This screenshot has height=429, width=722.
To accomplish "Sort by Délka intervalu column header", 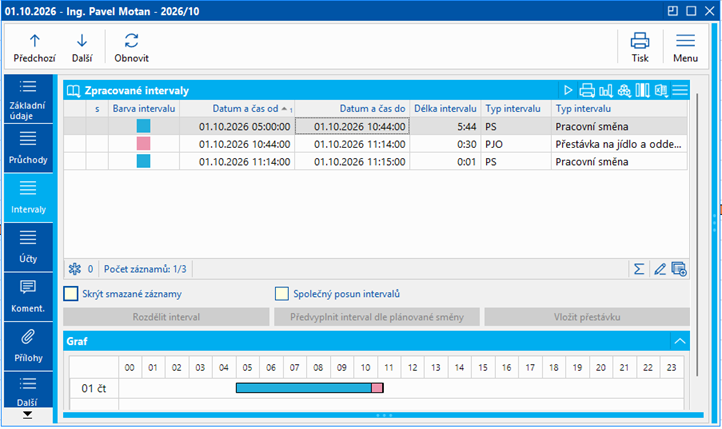I will tap(445, 109).
